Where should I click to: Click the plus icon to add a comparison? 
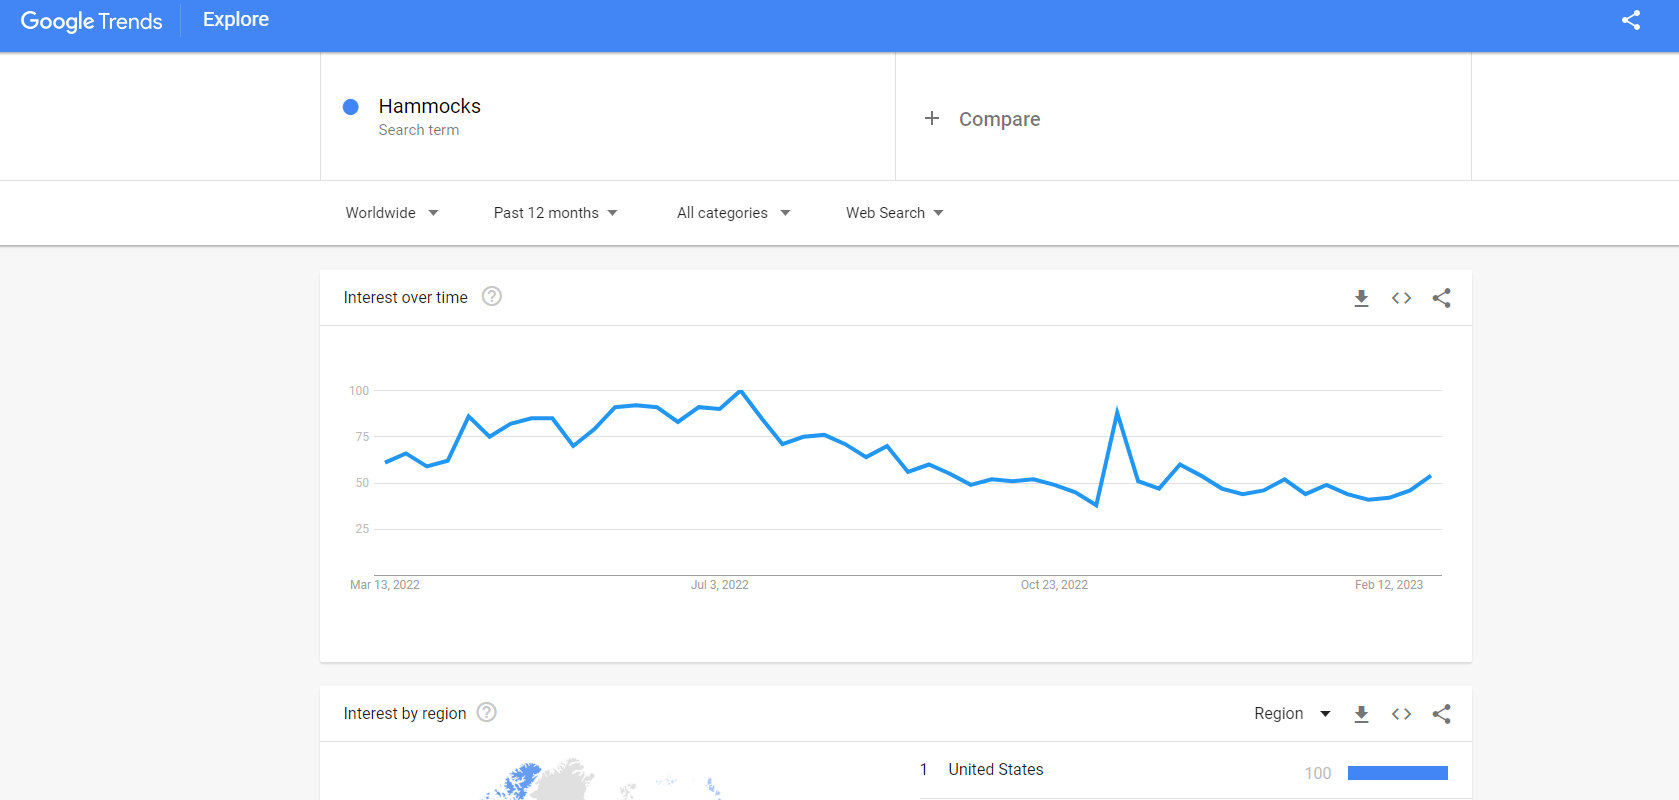pos(932,118)
